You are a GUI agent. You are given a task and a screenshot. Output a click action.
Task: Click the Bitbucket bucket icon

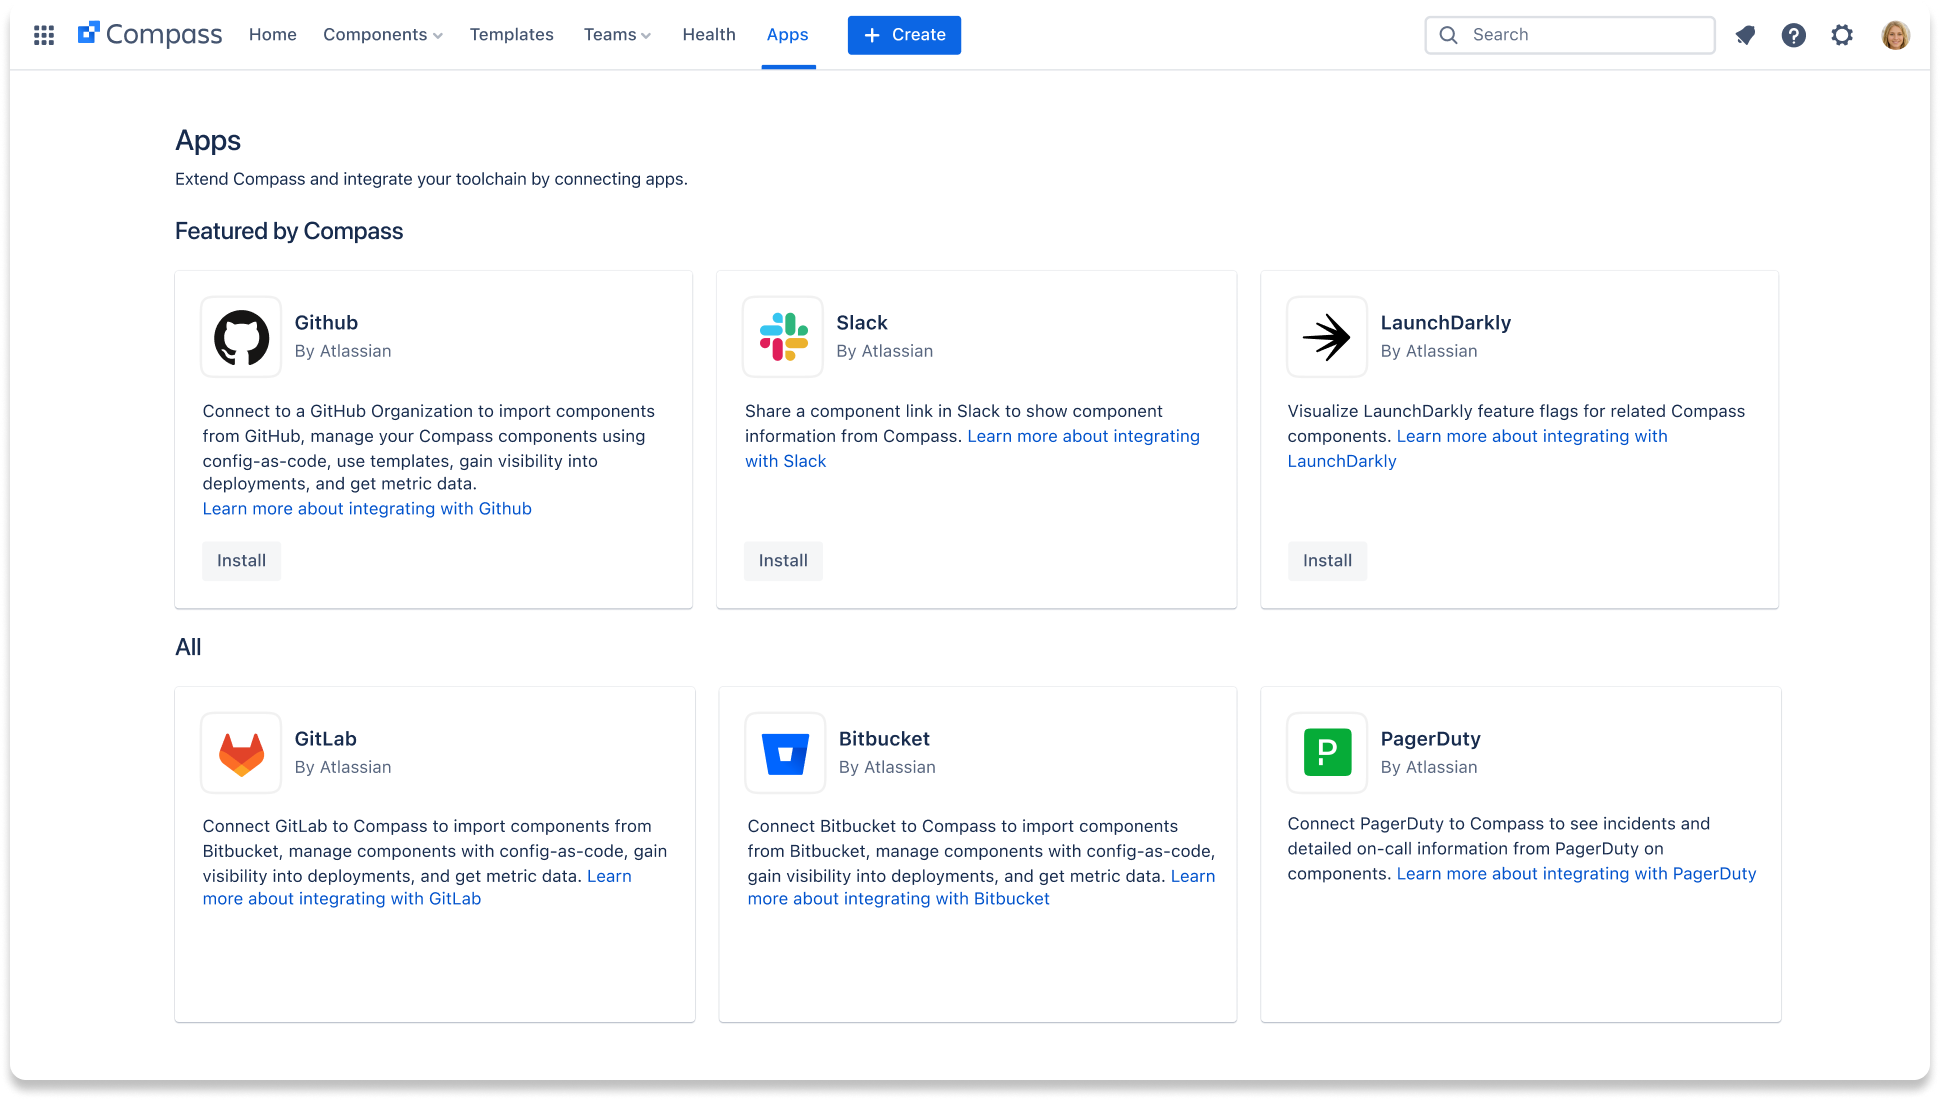point(784,753)
